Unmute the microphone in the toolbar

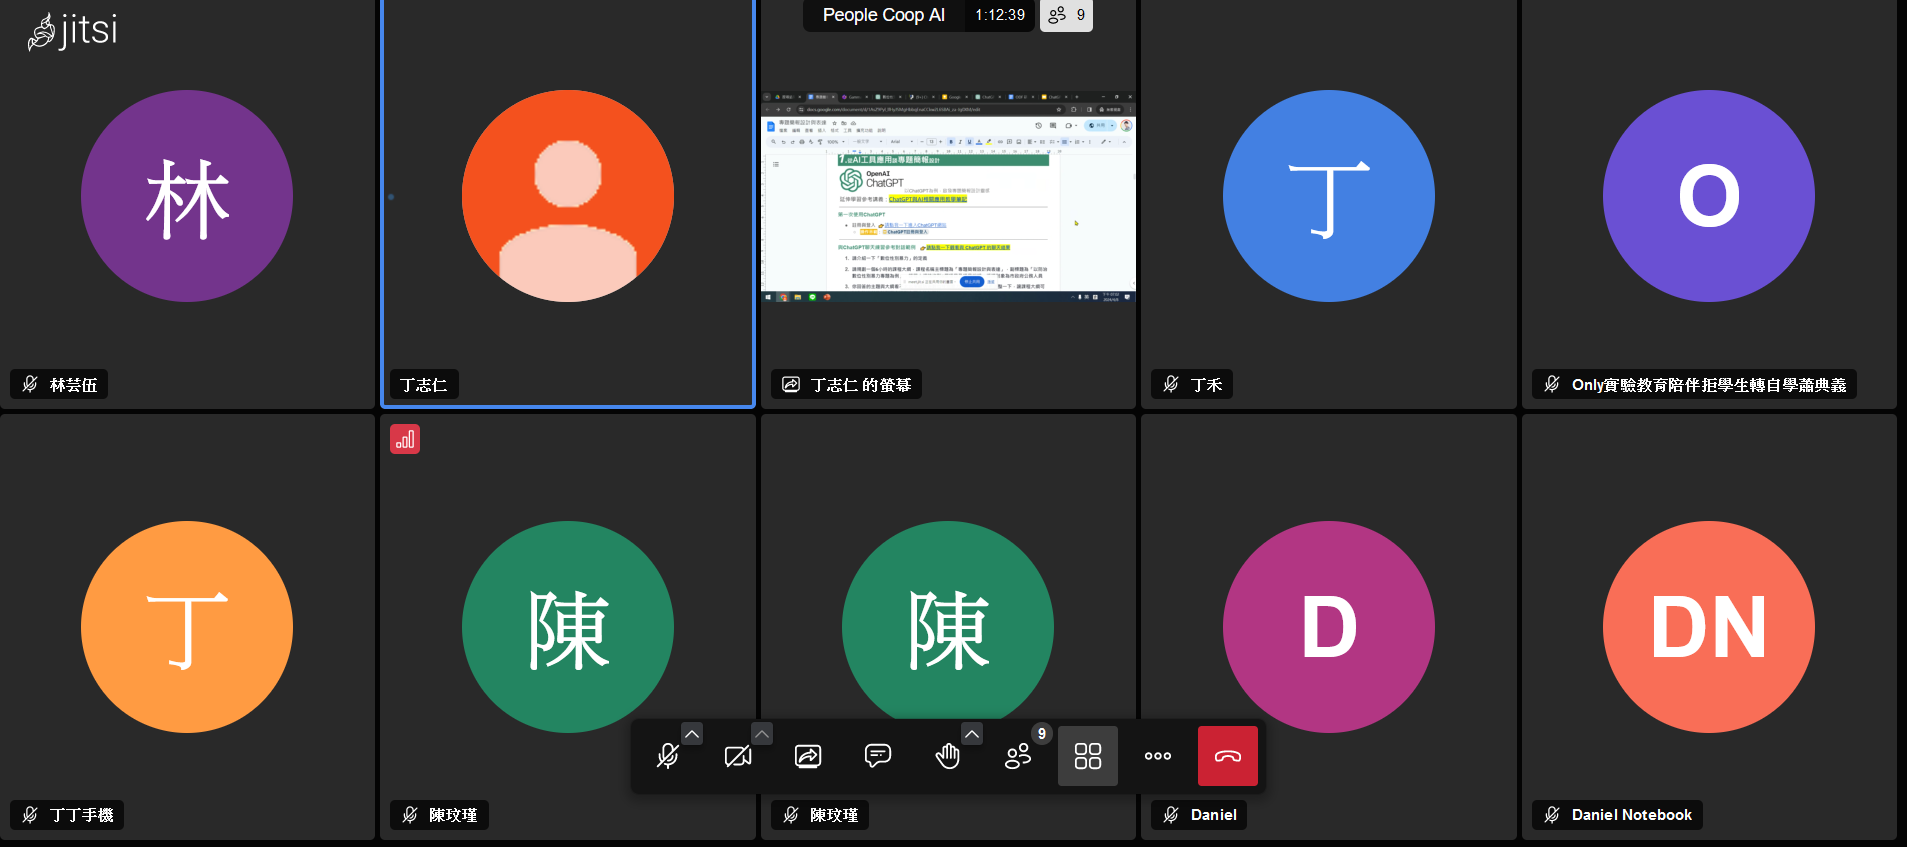coord(667,756)
